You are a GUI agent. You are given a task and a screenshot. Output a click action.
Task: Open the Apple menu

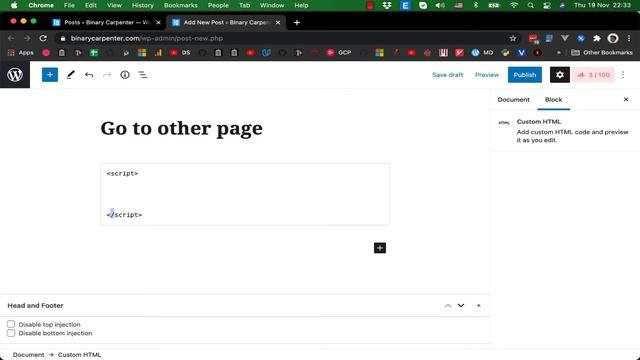[14, 5]
